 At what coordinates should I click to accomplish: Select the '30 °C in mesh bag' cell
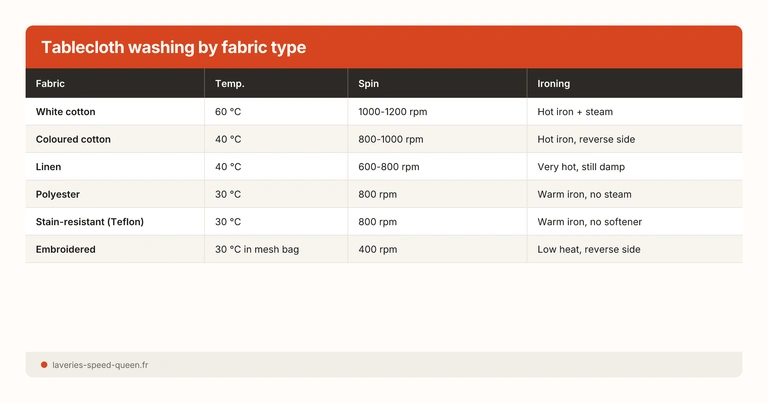257,249
